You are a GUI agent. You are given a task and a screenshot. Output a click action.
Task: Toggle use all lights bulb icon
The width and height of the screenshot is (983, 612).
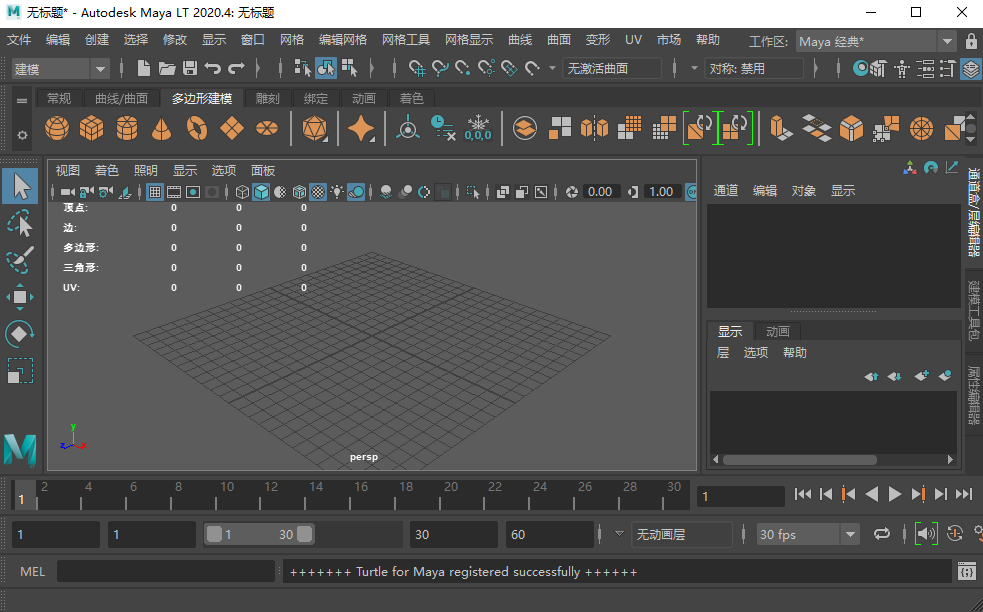click(x=337, y=192)
